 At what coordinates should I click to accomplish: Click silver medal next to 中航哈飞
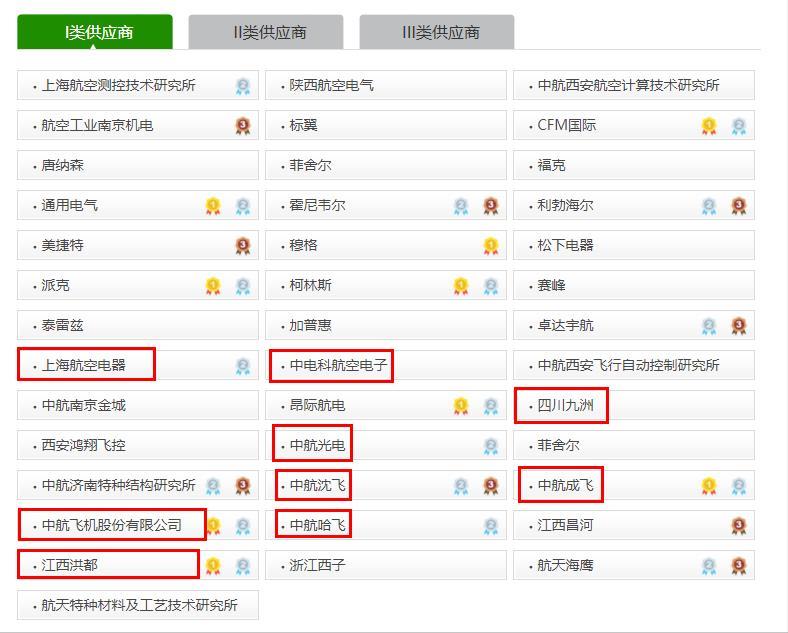pos(491,526)
